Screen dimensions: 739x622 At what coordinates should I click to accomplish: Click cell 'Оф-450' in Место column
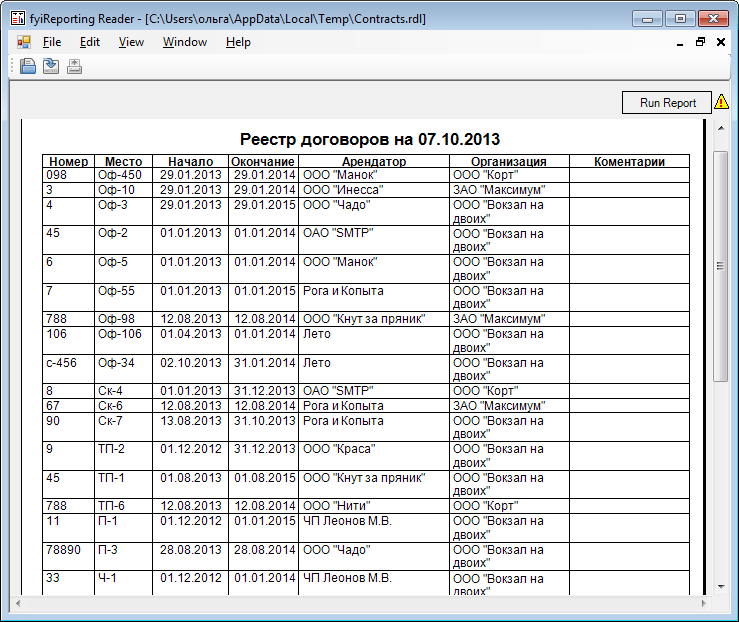(123, 175)
